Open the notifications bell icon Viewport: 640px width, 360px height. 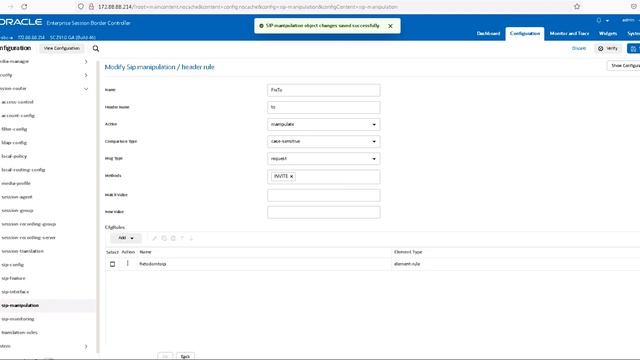point(599,20)
